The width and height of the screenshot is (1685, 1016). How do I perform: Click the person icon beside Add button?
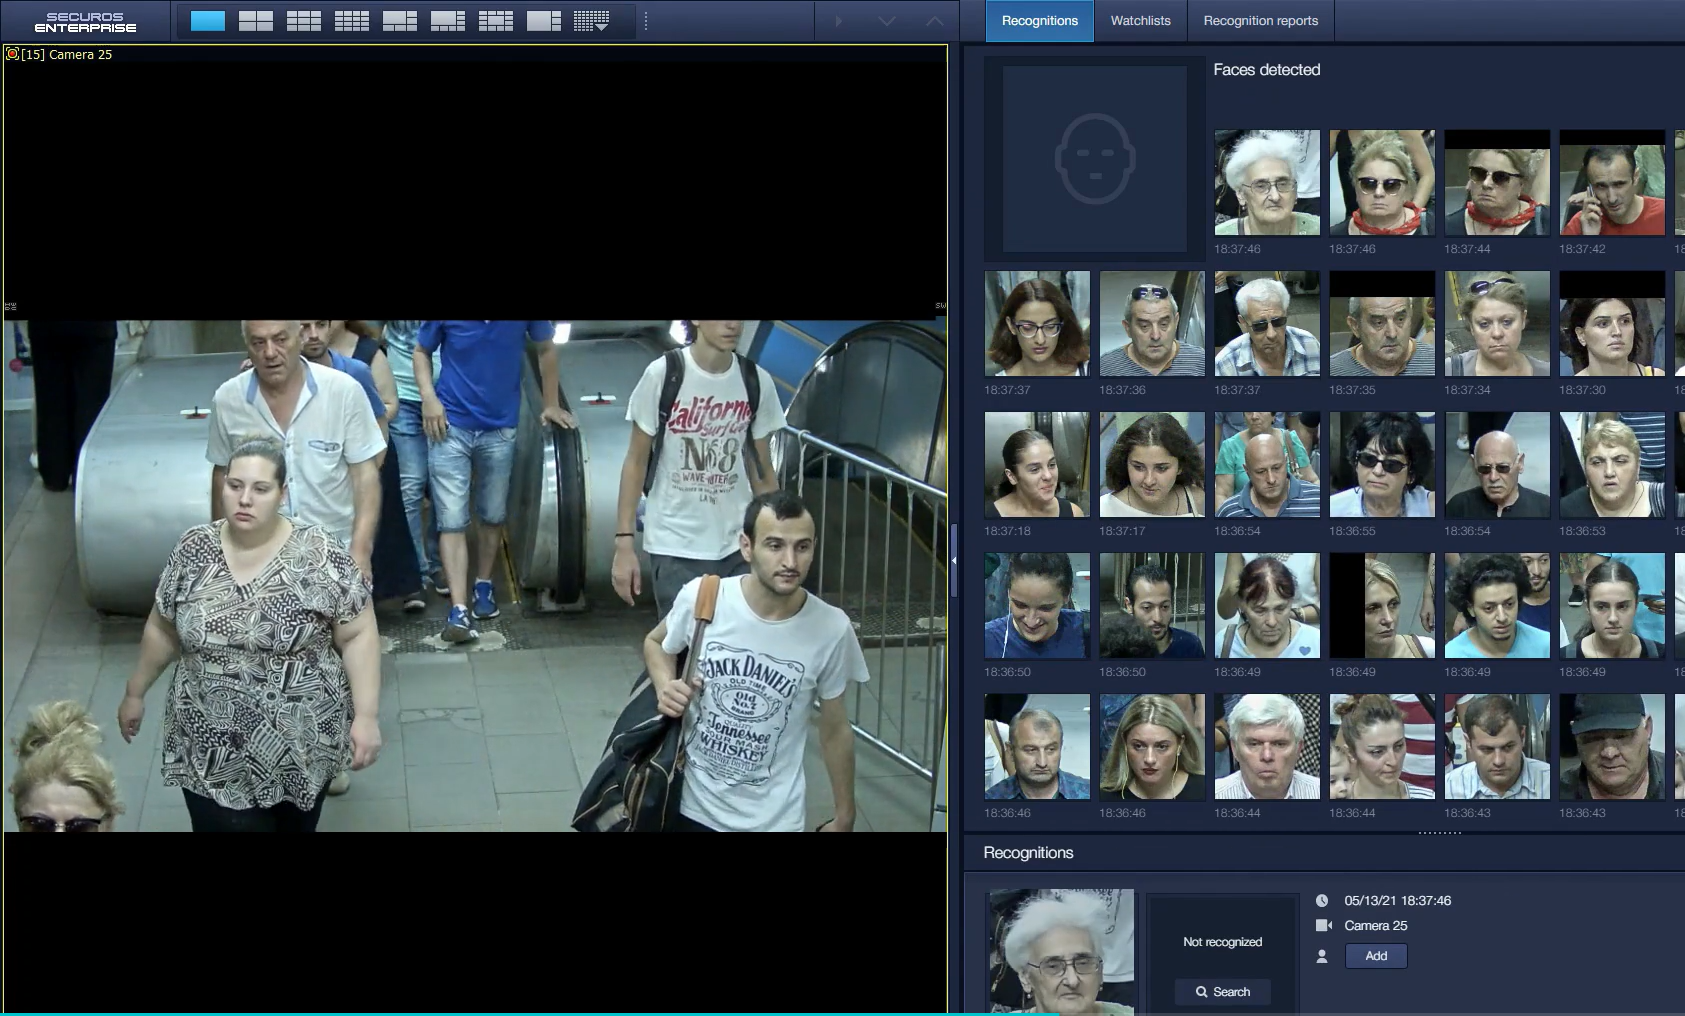[1322, 957]
